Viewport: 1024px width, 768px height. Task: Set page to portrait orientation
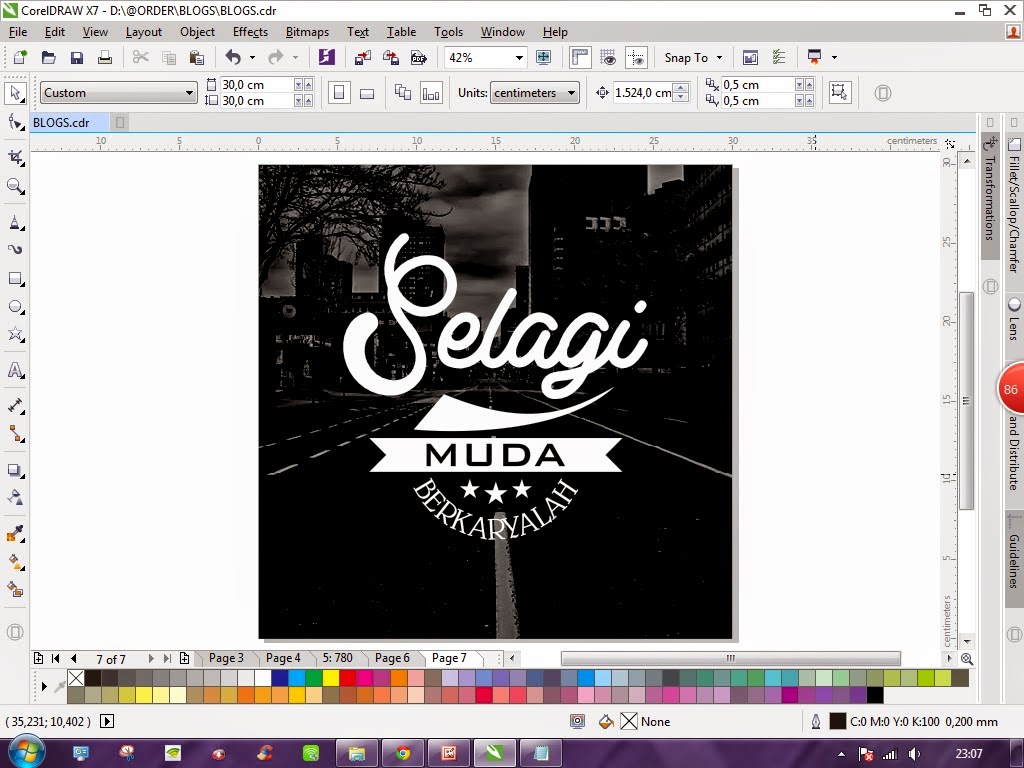coord(338,93)
